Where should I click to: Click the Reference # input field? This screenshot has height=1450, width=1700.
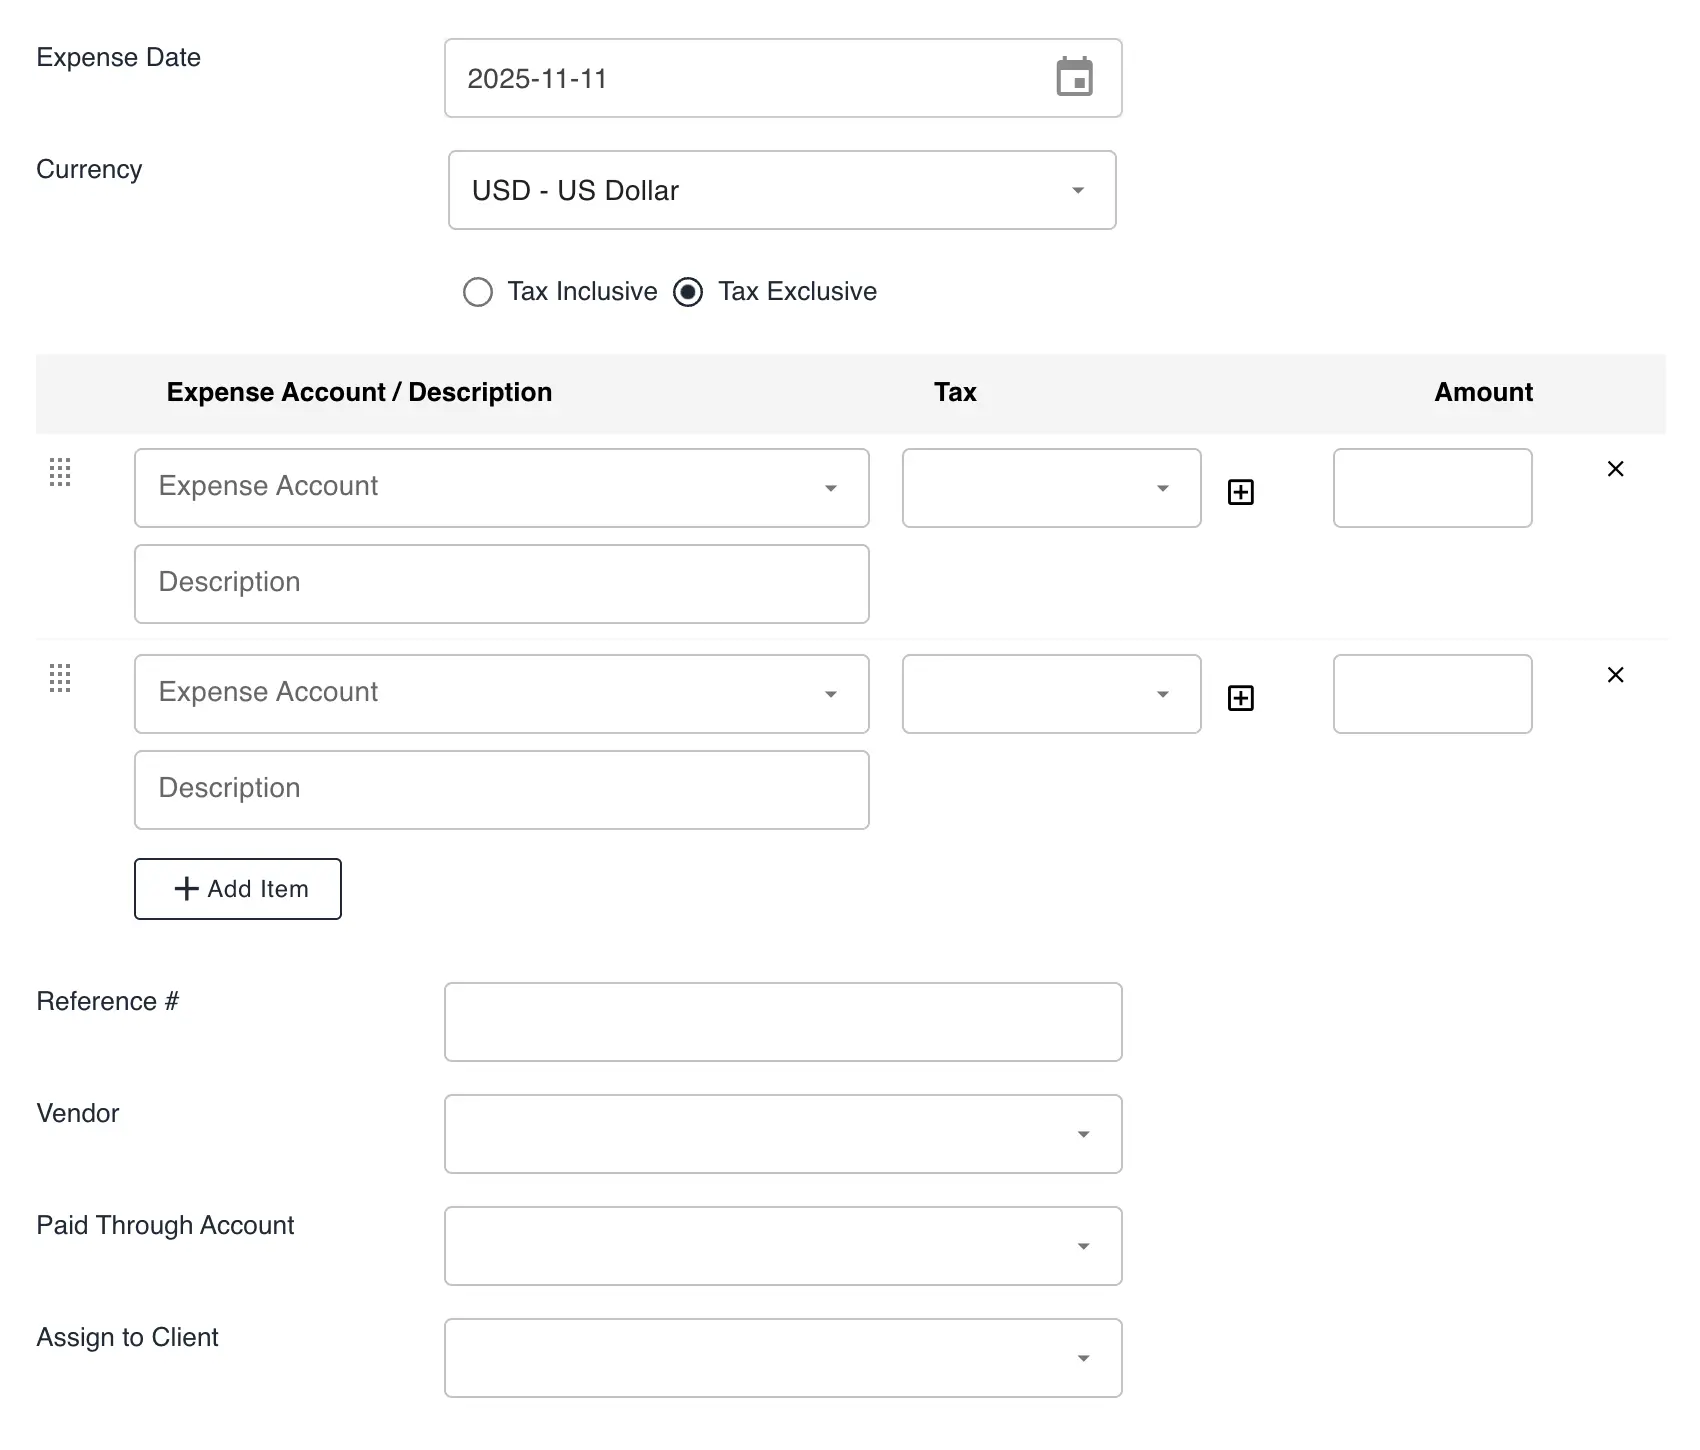tap(783, 1021)
